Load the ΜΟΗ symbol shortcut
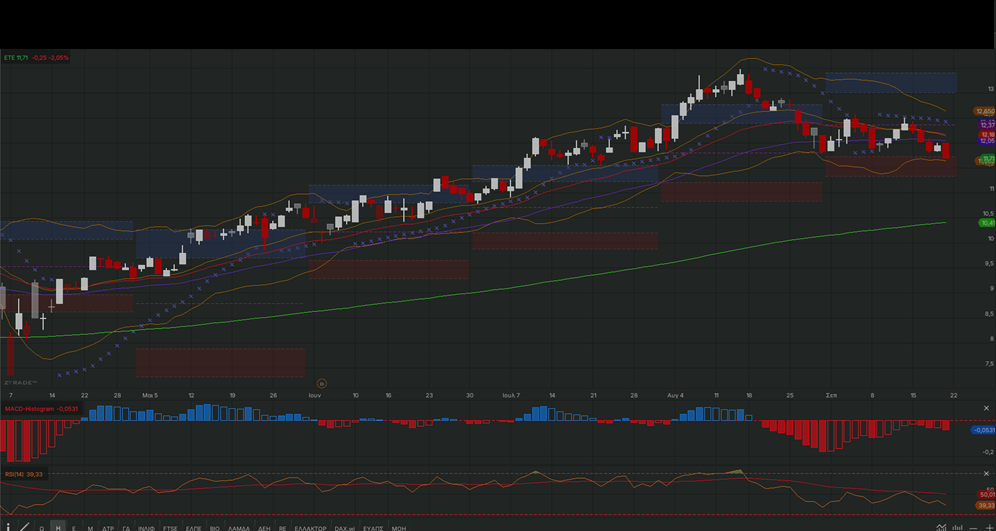Image resolution: width=996 pixels, height=531 pixels. point(399,528)
